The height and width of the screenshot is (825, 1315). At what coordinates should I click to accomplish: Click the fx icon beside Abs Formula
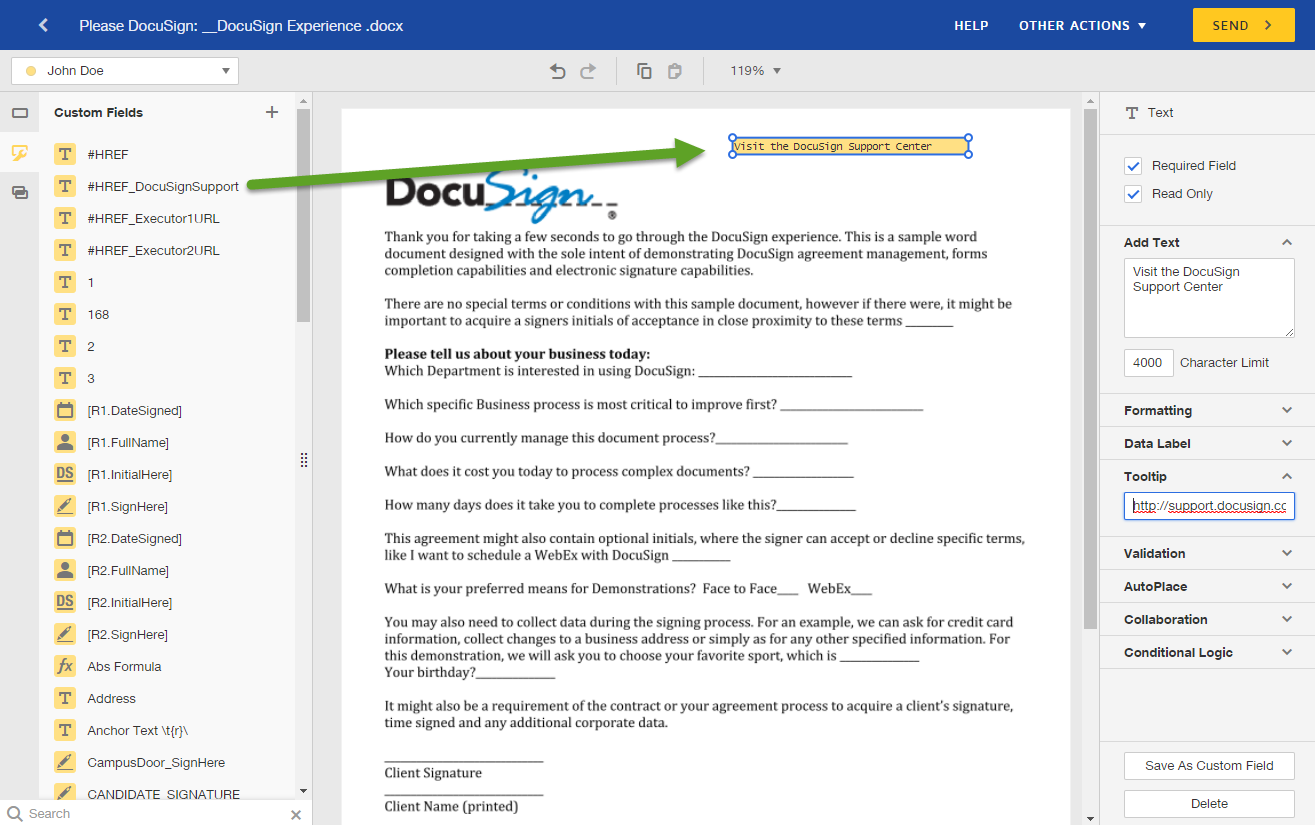click(x=64, y=666)
